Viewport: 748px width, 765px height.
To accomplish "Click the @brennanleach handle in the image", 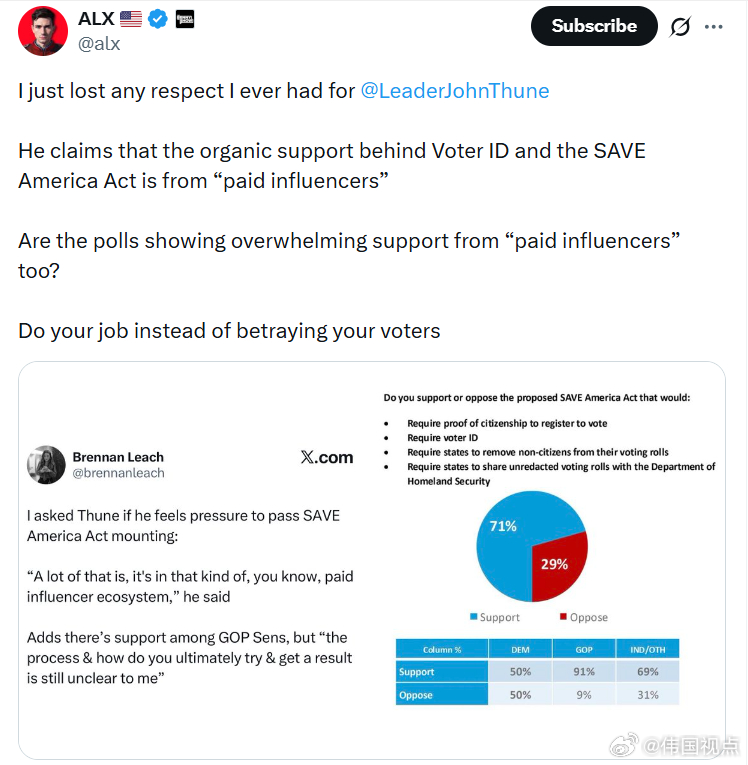I will [118, 473].
